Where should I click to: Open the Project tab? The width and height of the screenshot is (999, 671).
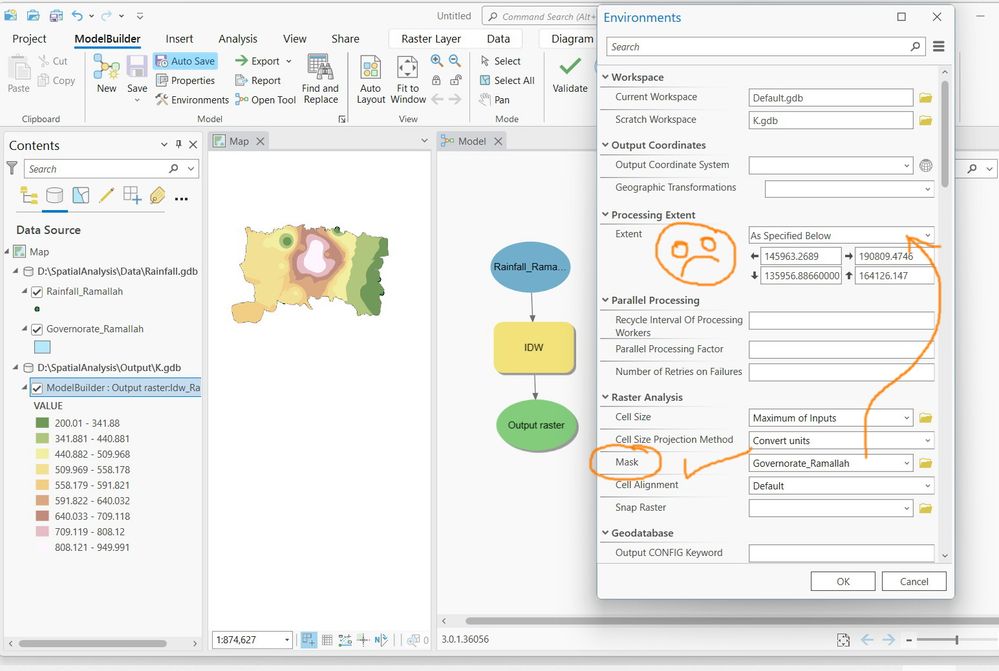point(29,39)
